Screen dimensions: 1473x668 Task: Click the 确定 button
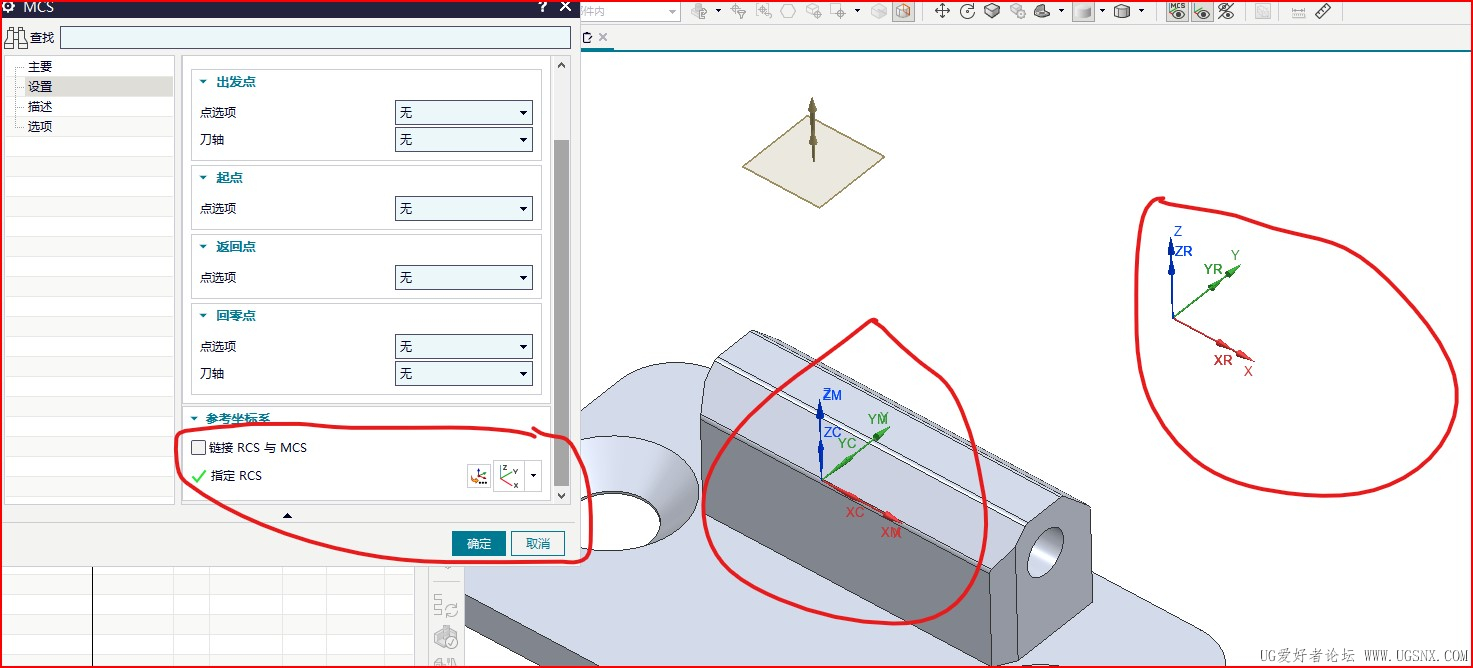(479, 543)
